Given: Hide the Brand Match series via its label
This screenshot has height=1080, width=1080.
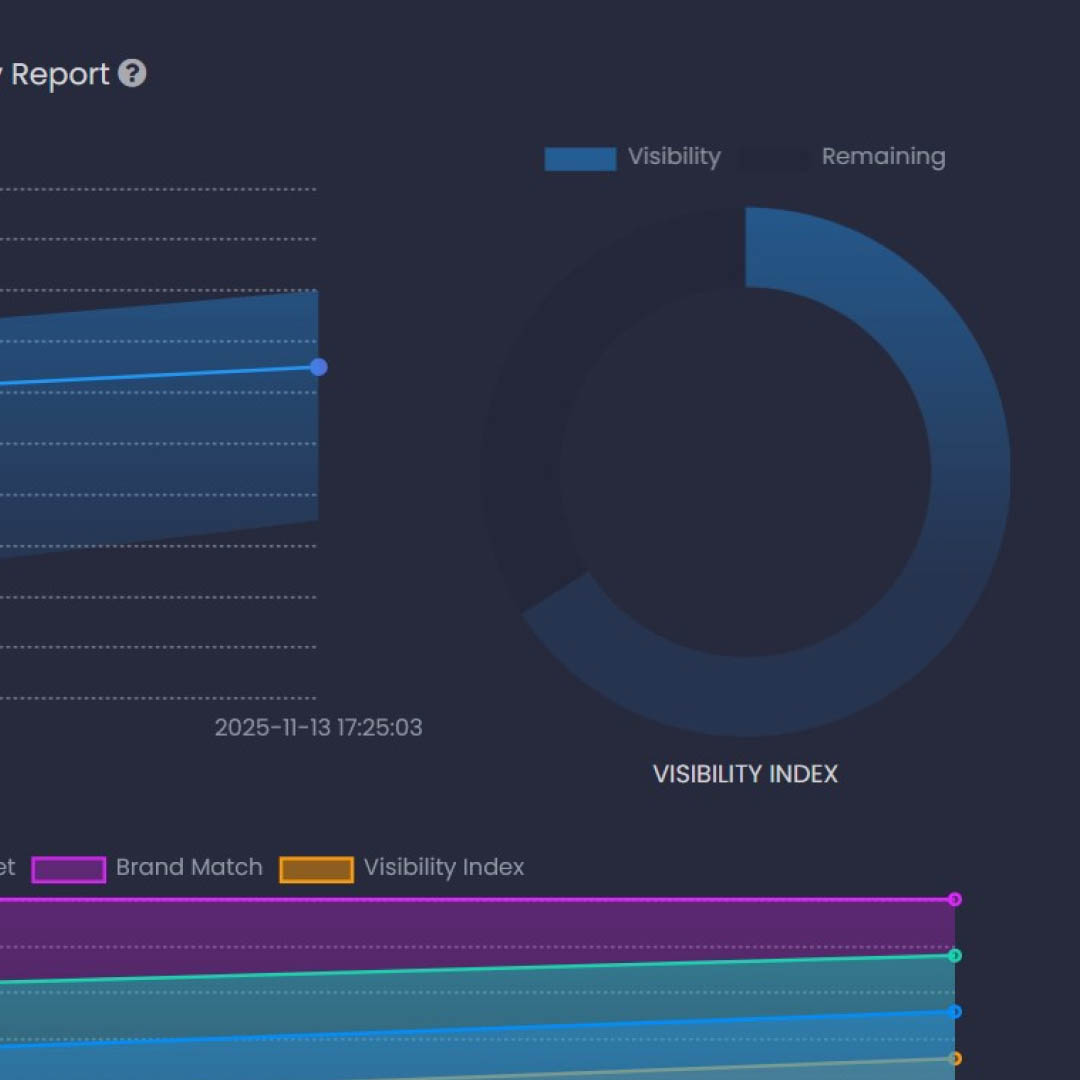Looking at the screenshot, I should coord(189,867).
